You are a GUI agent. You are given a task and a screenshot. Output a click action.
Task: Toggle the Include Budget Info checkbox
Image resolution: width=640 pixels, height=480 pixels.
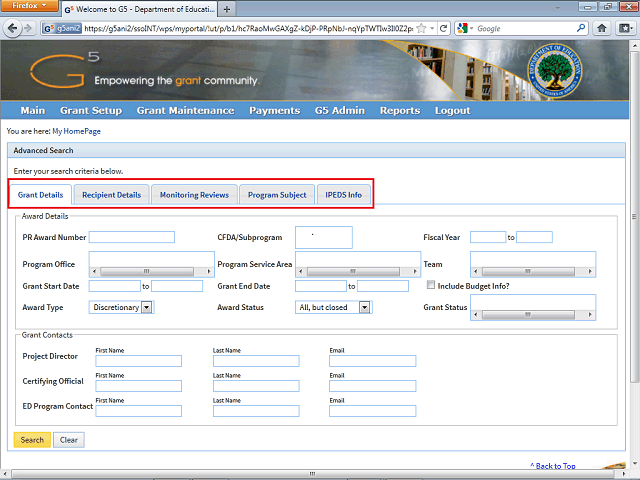pos(431,284)
